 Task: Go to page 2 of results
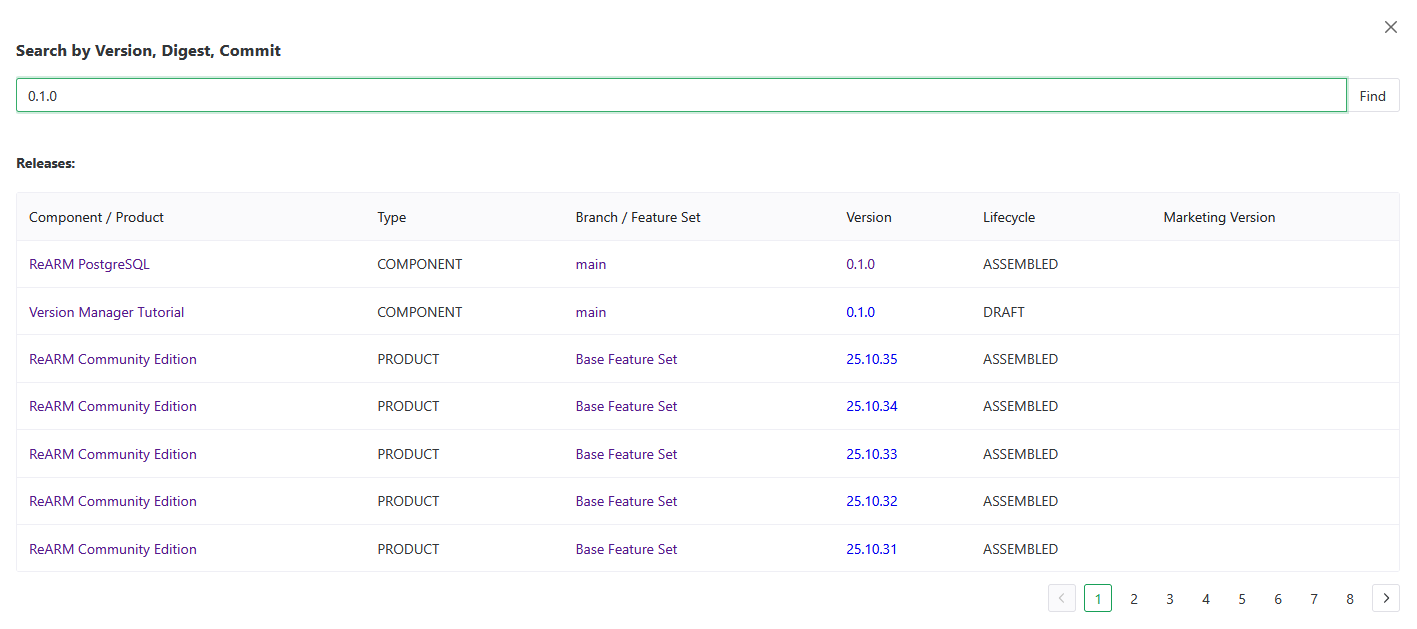point(1133,598)
